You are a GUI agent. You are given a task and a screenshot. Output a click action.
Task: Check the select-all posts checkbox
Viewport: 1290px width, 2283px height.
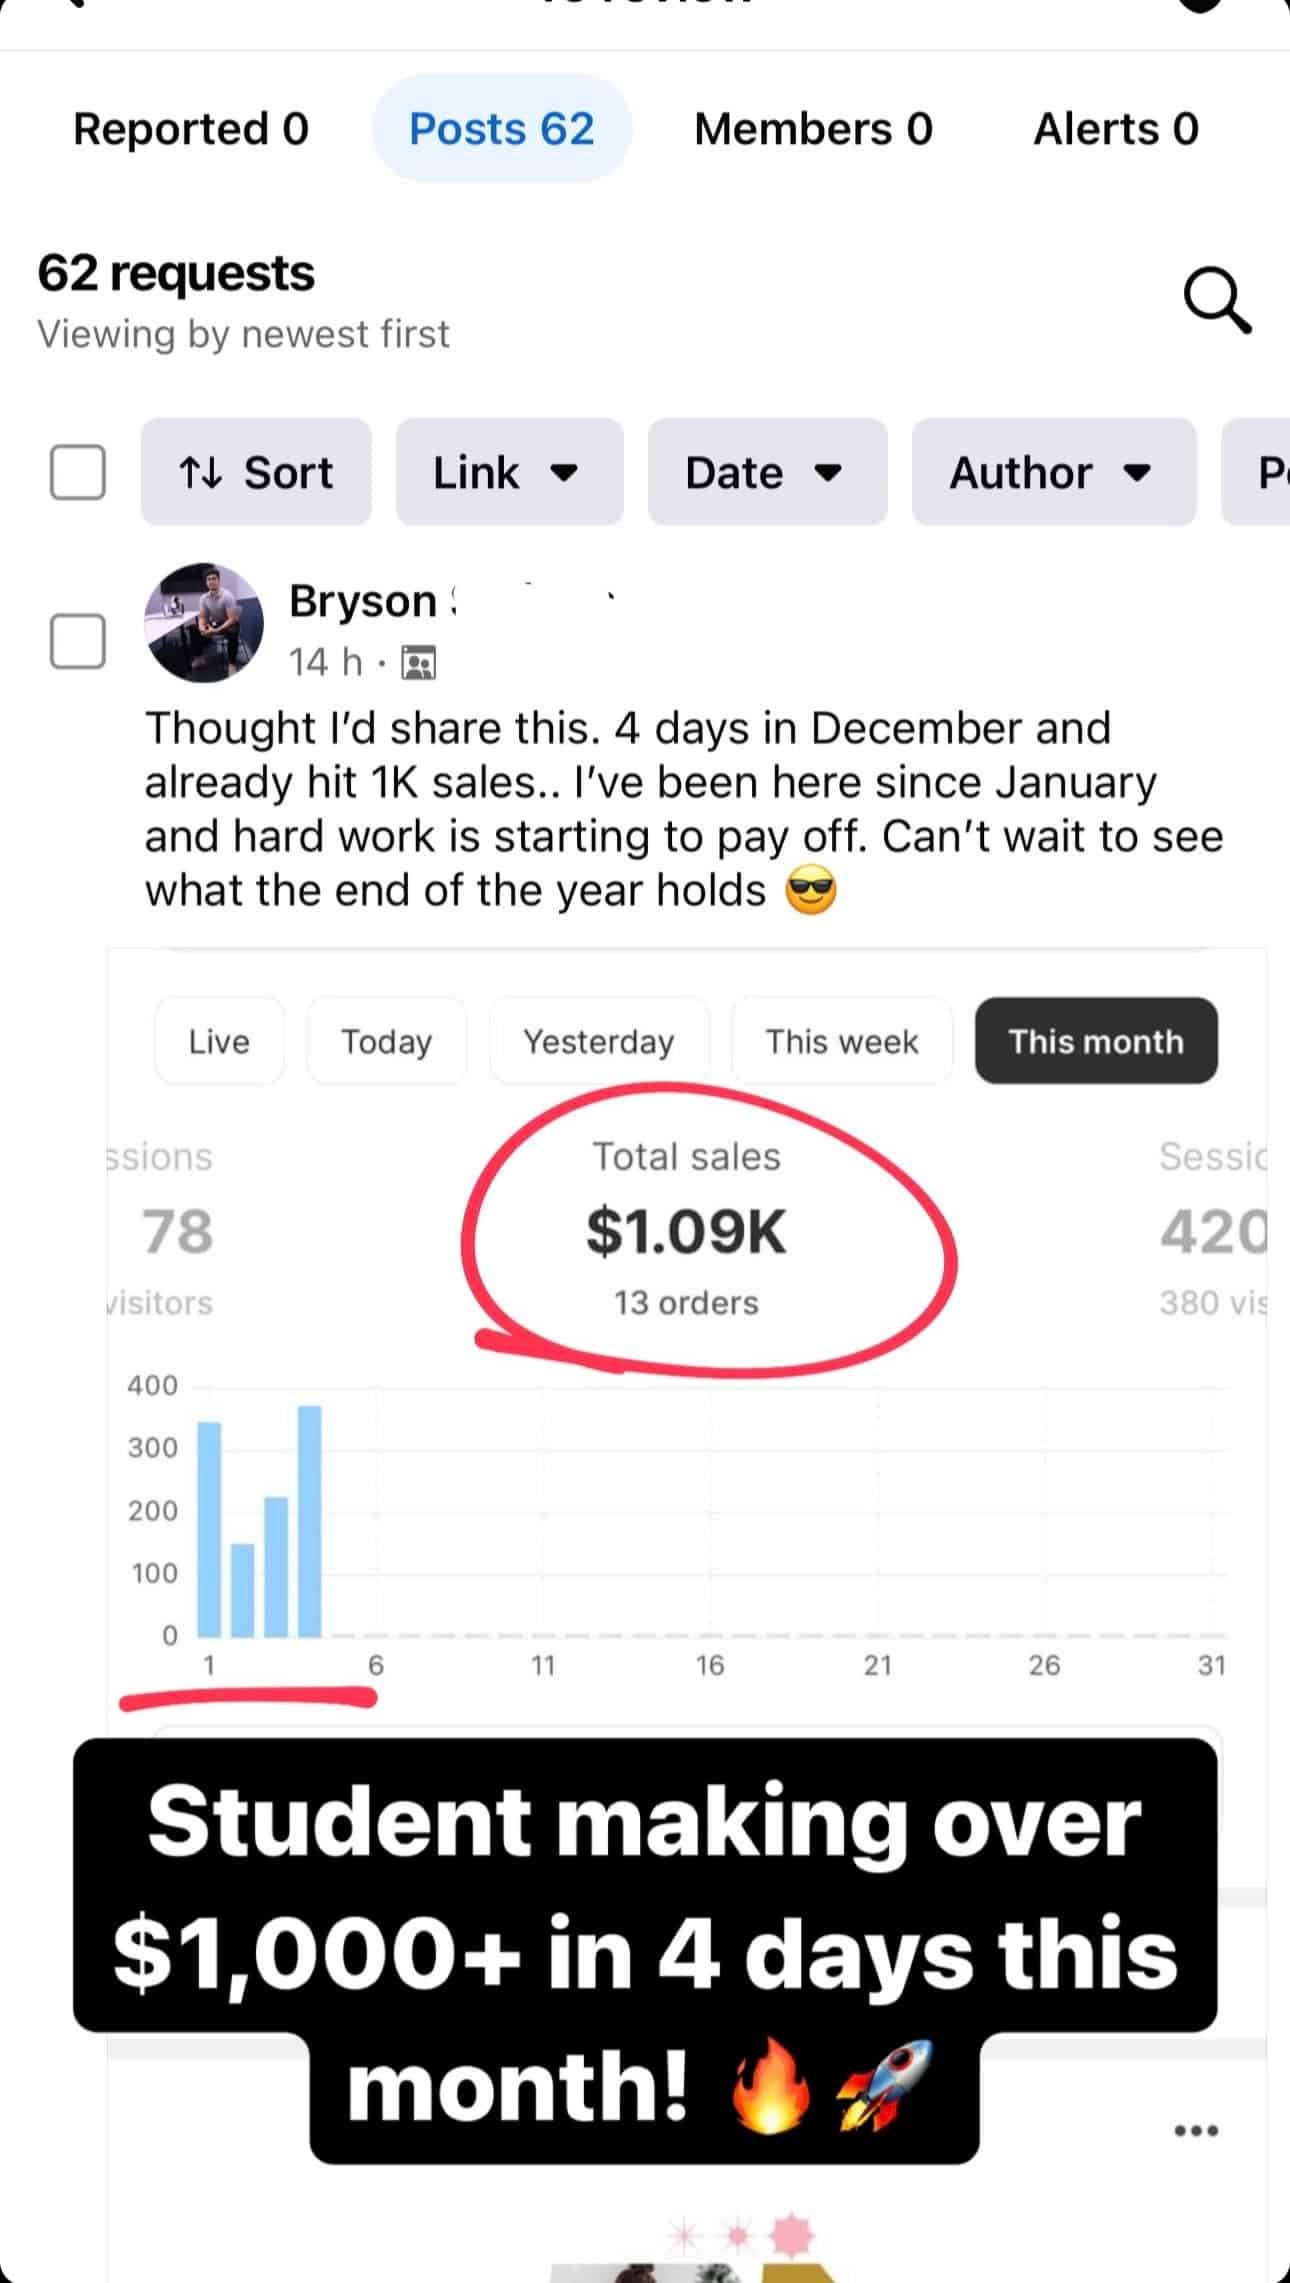click(78, 472)
